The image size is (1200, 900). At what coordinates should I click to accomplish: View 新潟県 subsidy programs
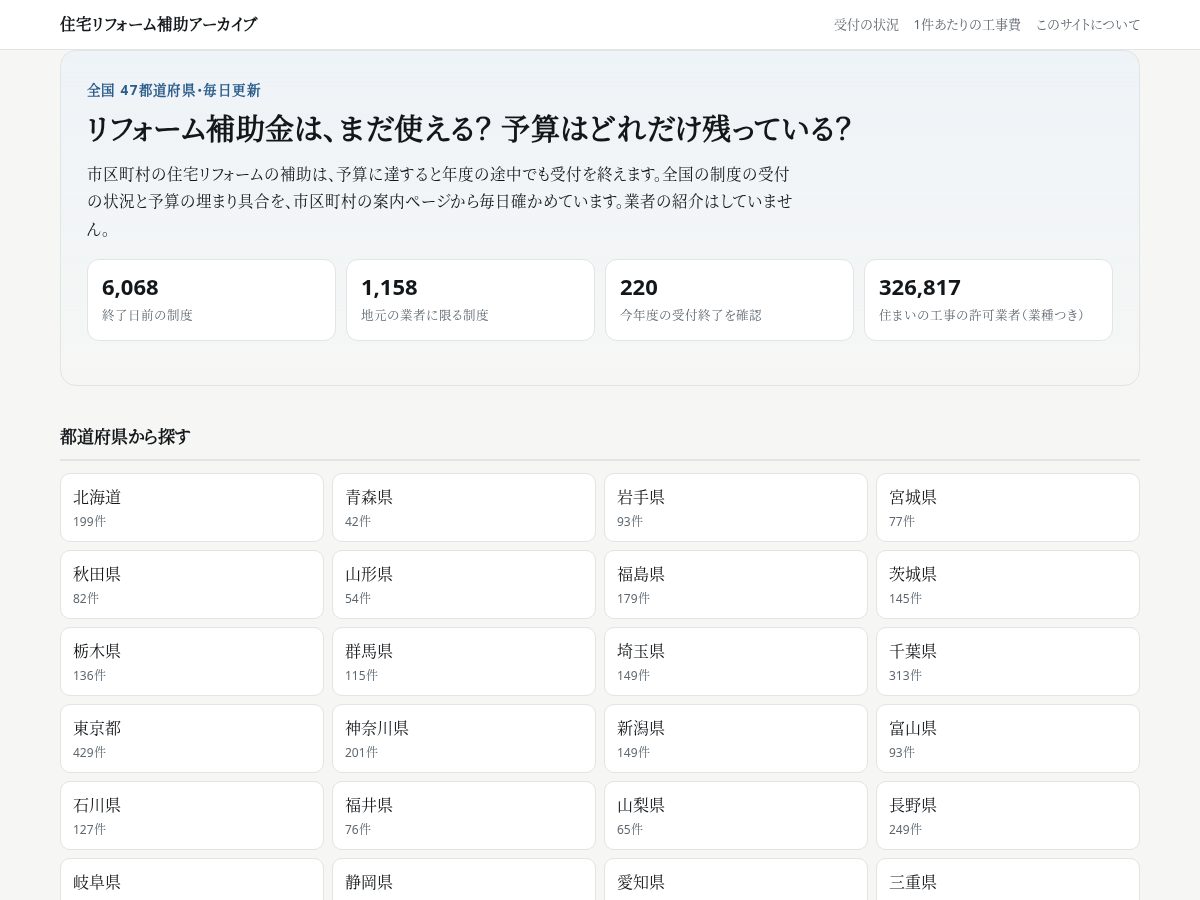coord(736,738)
